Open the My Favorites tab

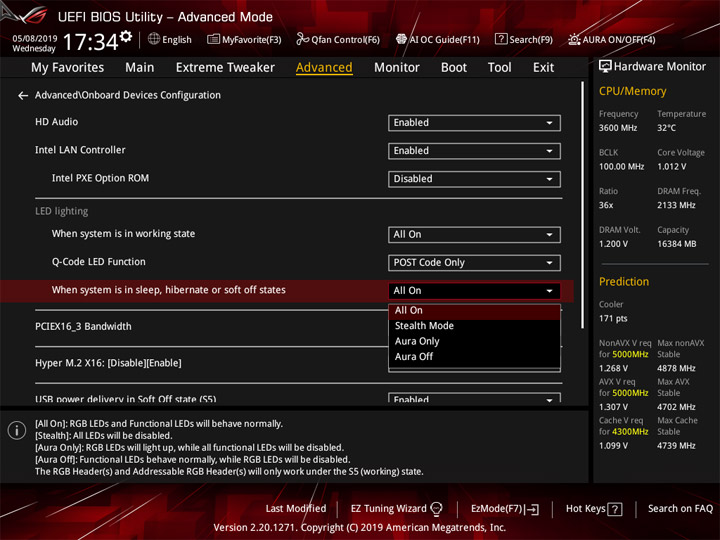(x=68, y=68)
